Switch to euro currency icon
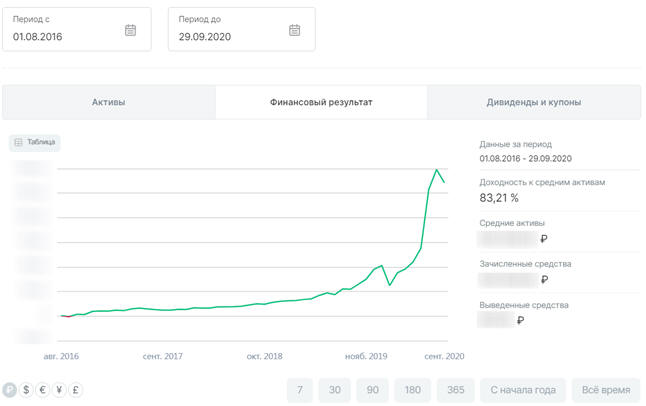Image resolution: width=646 pixels, height=406 pixels. point(42,390)
